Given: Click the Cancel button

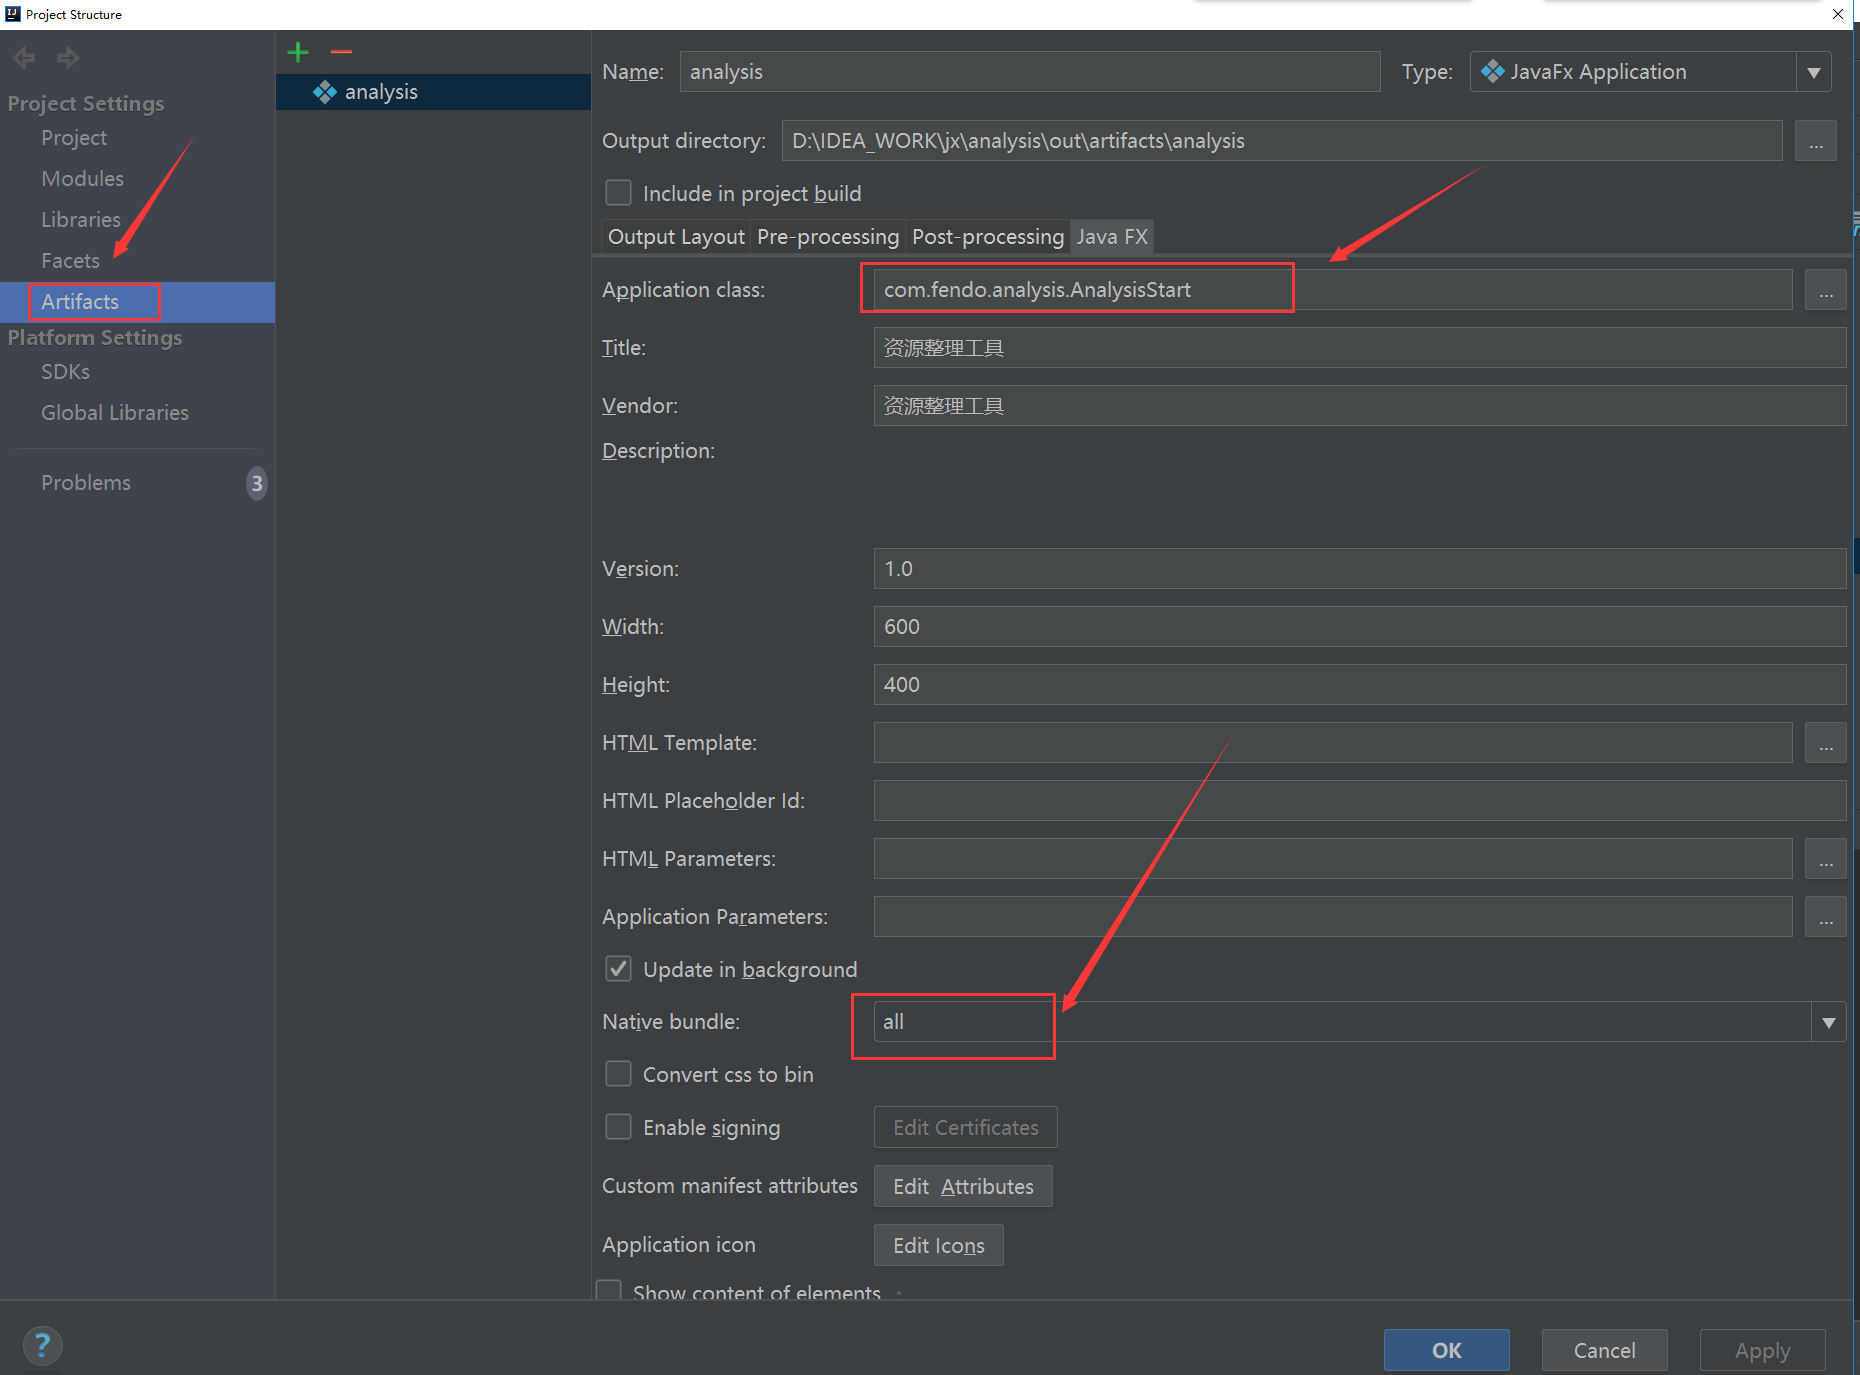Looking at the screenshot, I should click(1604, 1350).
